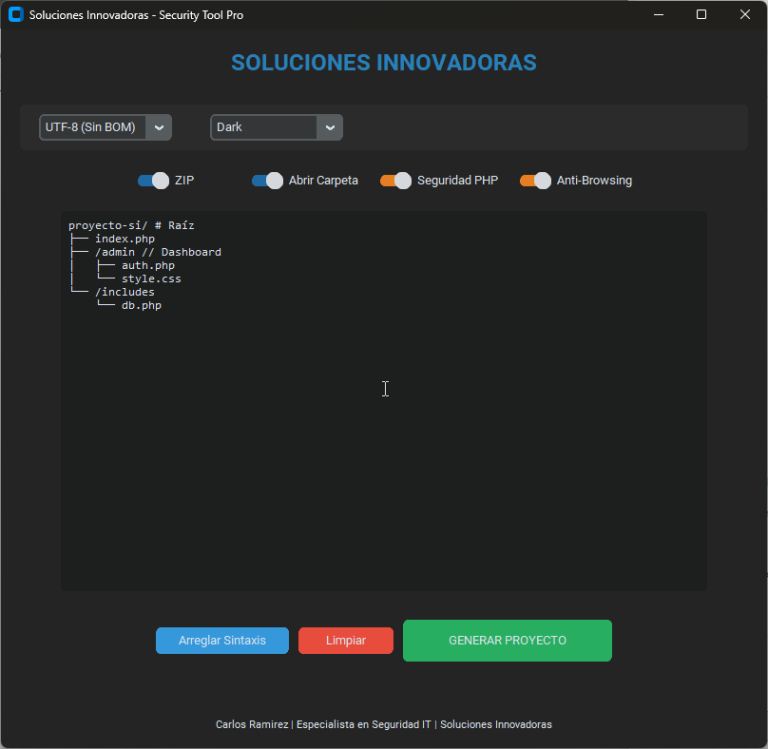Toggle the ZIP switch

153,181
